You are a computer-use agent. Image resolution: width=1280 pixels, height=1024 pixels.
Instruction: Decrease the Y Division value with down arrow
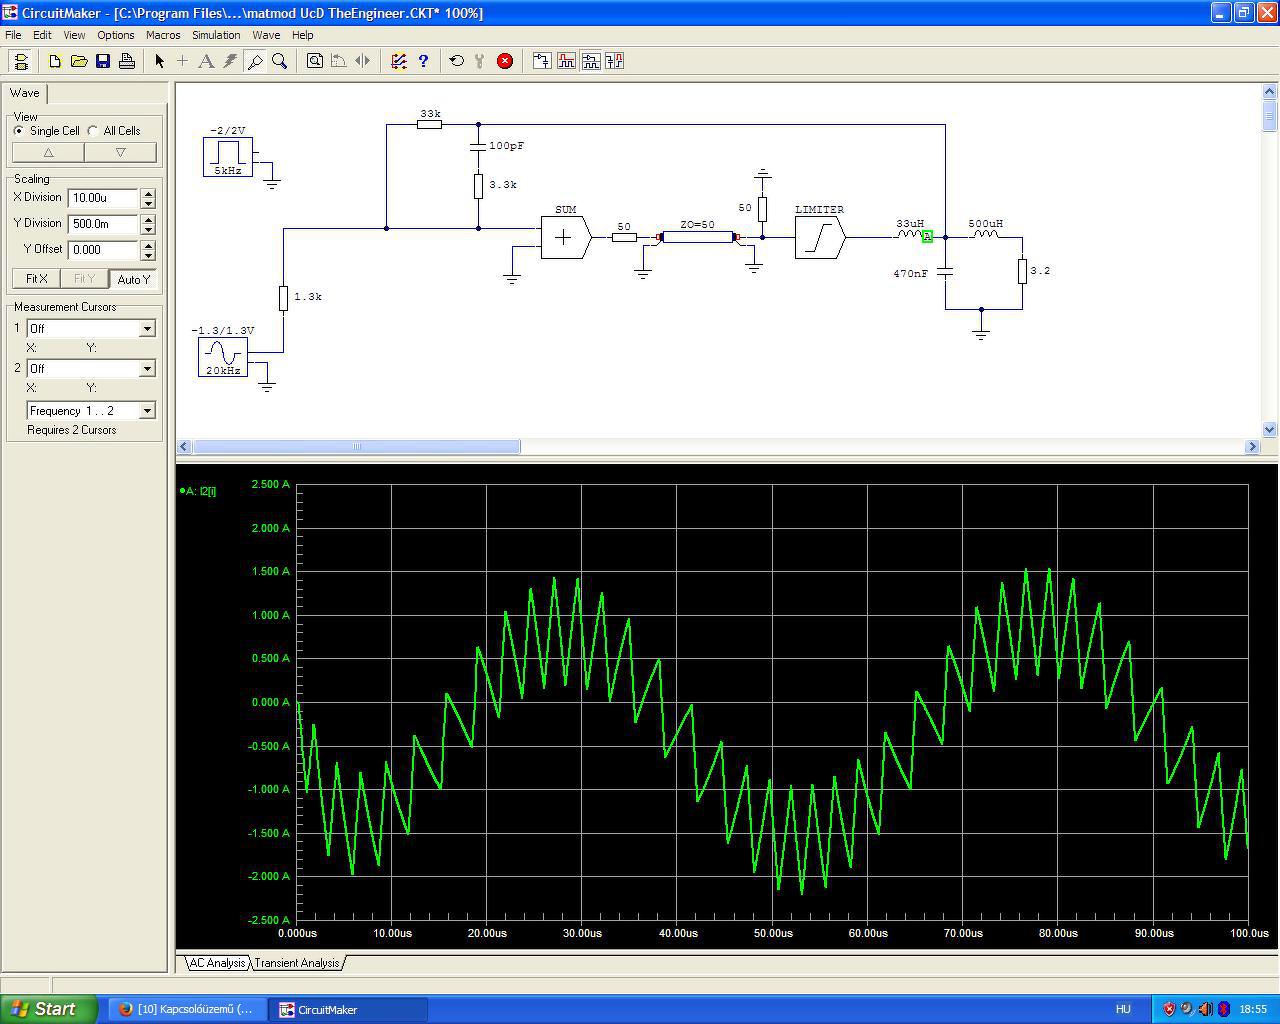pos(149,229)
